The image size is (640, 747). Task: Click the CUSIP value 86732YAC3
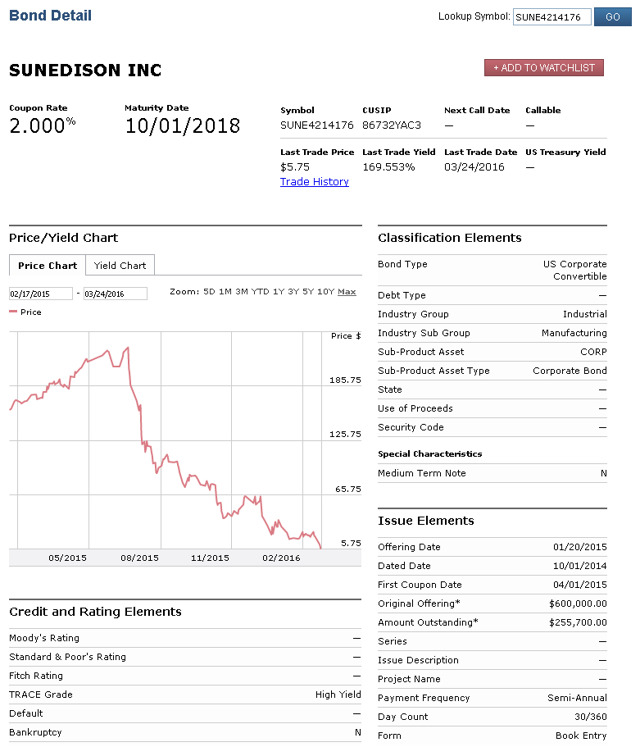[392, 125]
